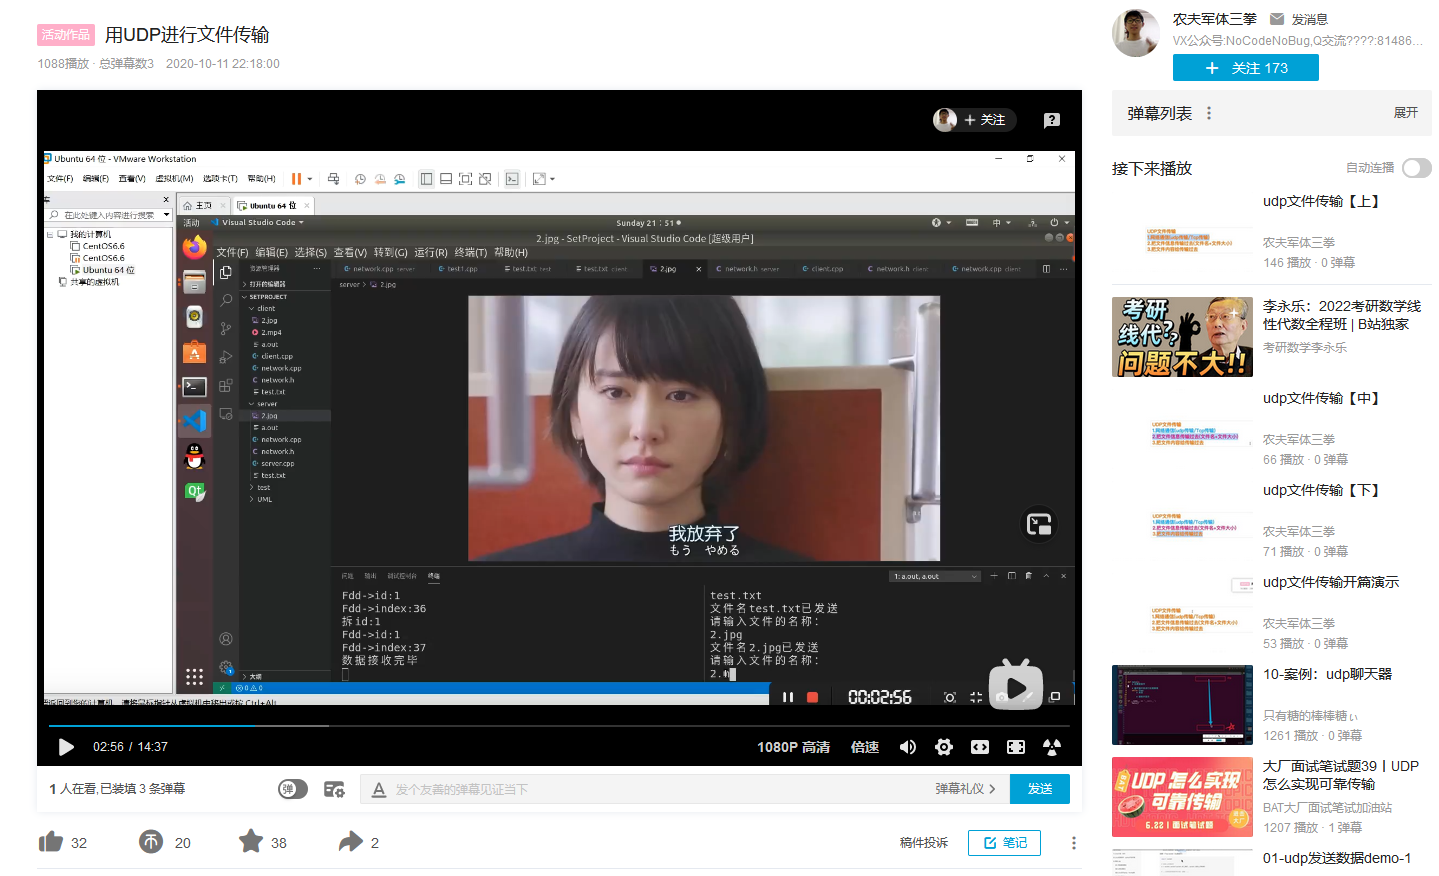The height and width of the screenshot is (876, 1439).
Task: Click the radiation-shaped icon in player controls
Action: click(1052, 747)
